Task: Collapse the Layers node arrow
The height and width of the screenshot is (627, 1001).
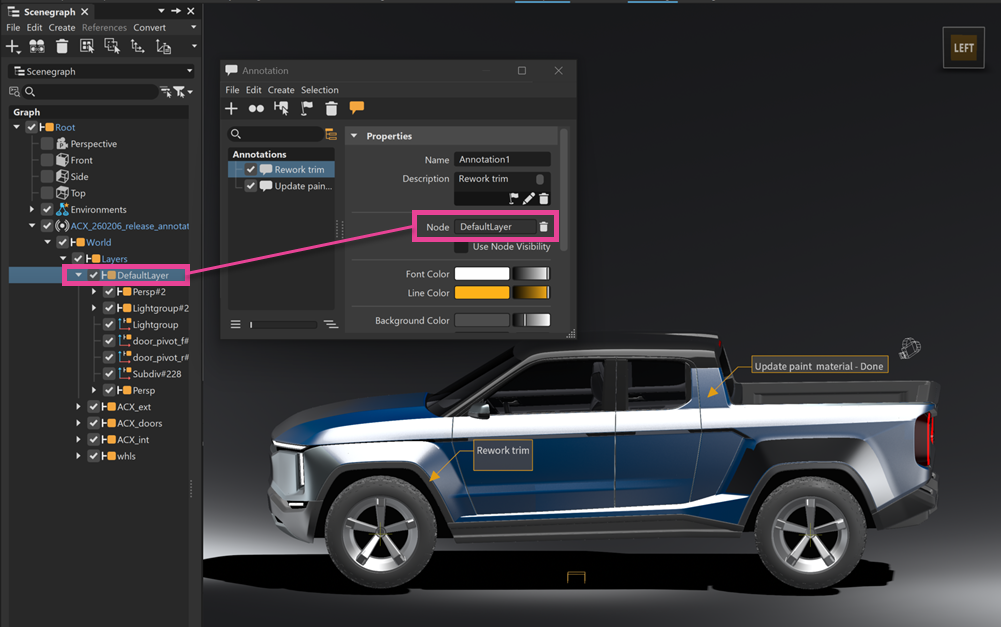Action: tap(63, 259)
